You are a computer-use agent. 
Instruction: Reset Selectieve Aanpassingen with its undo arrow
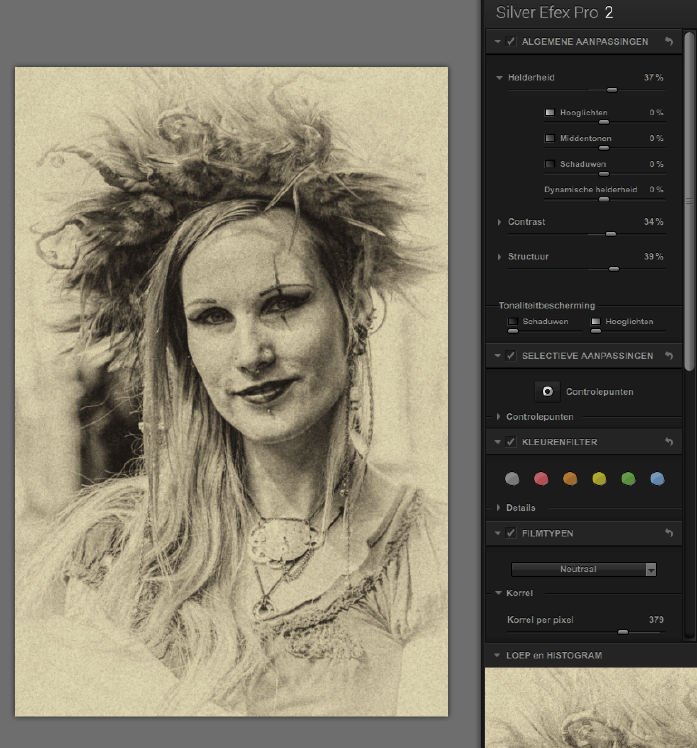tap(669, 356)
